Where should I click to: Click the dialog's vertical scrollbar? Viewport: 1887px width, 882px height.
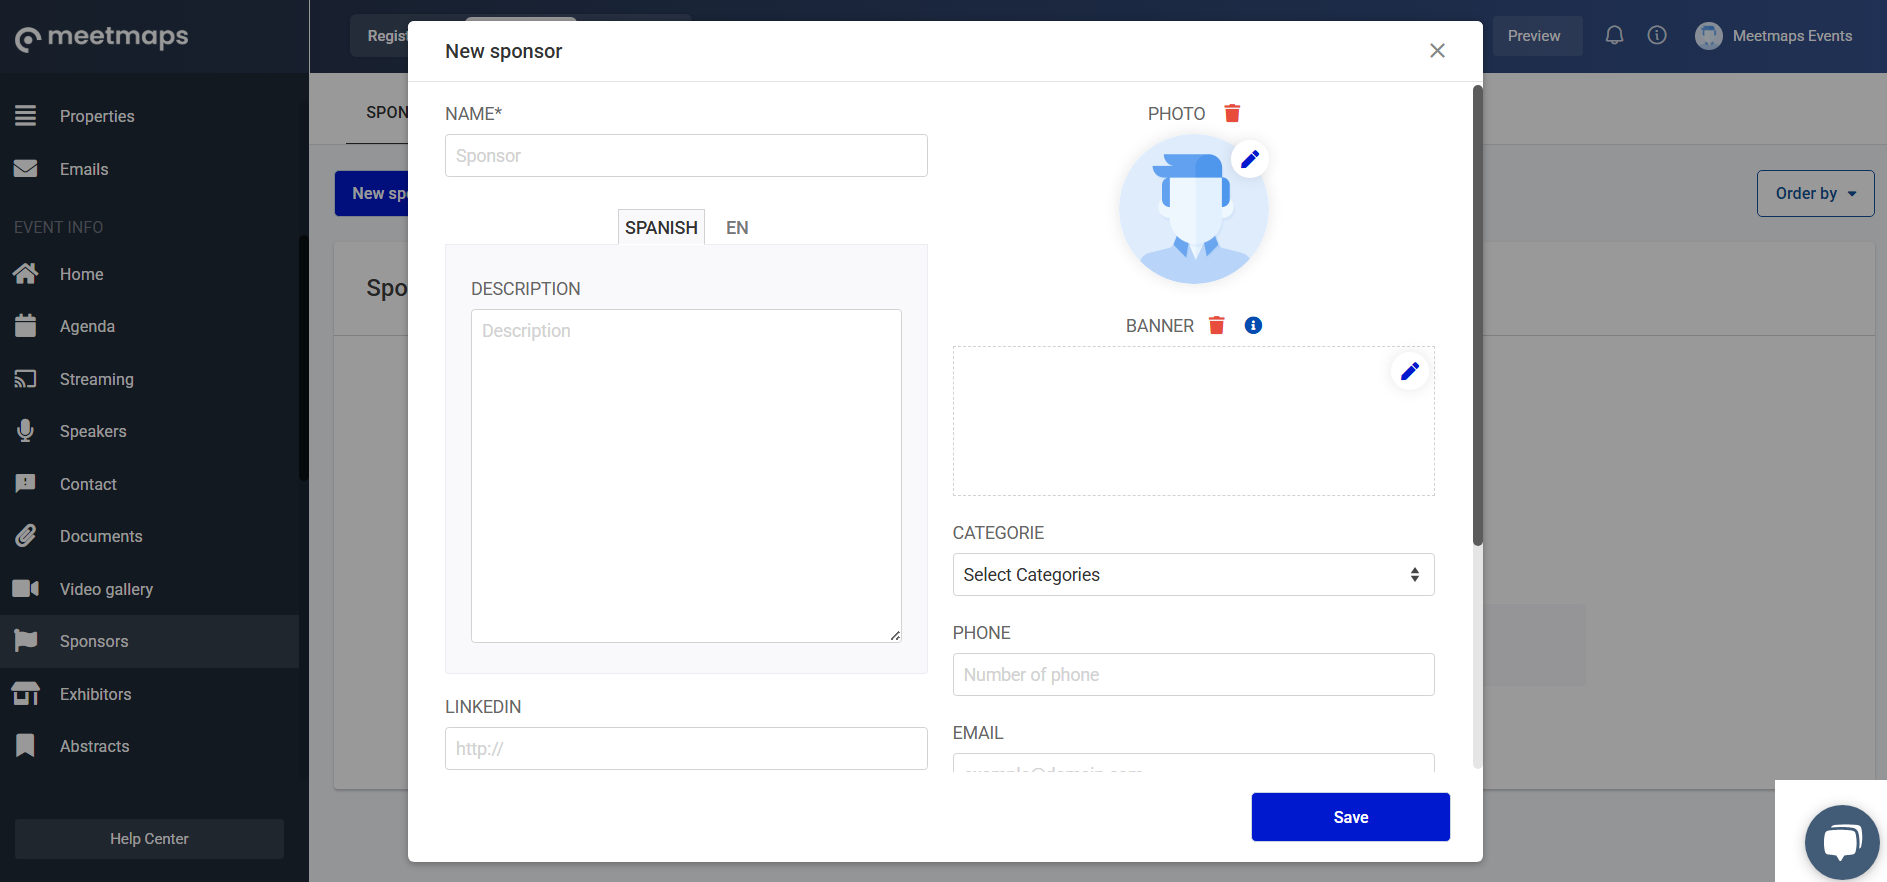click(1477, 316)
